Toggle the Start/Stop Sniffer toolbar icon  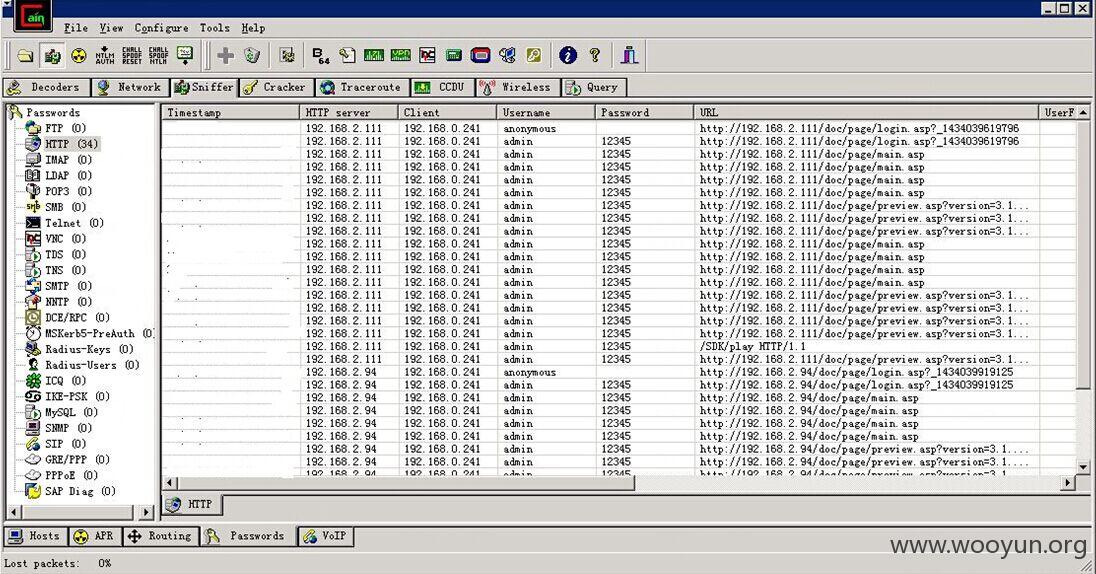(52, 55)
